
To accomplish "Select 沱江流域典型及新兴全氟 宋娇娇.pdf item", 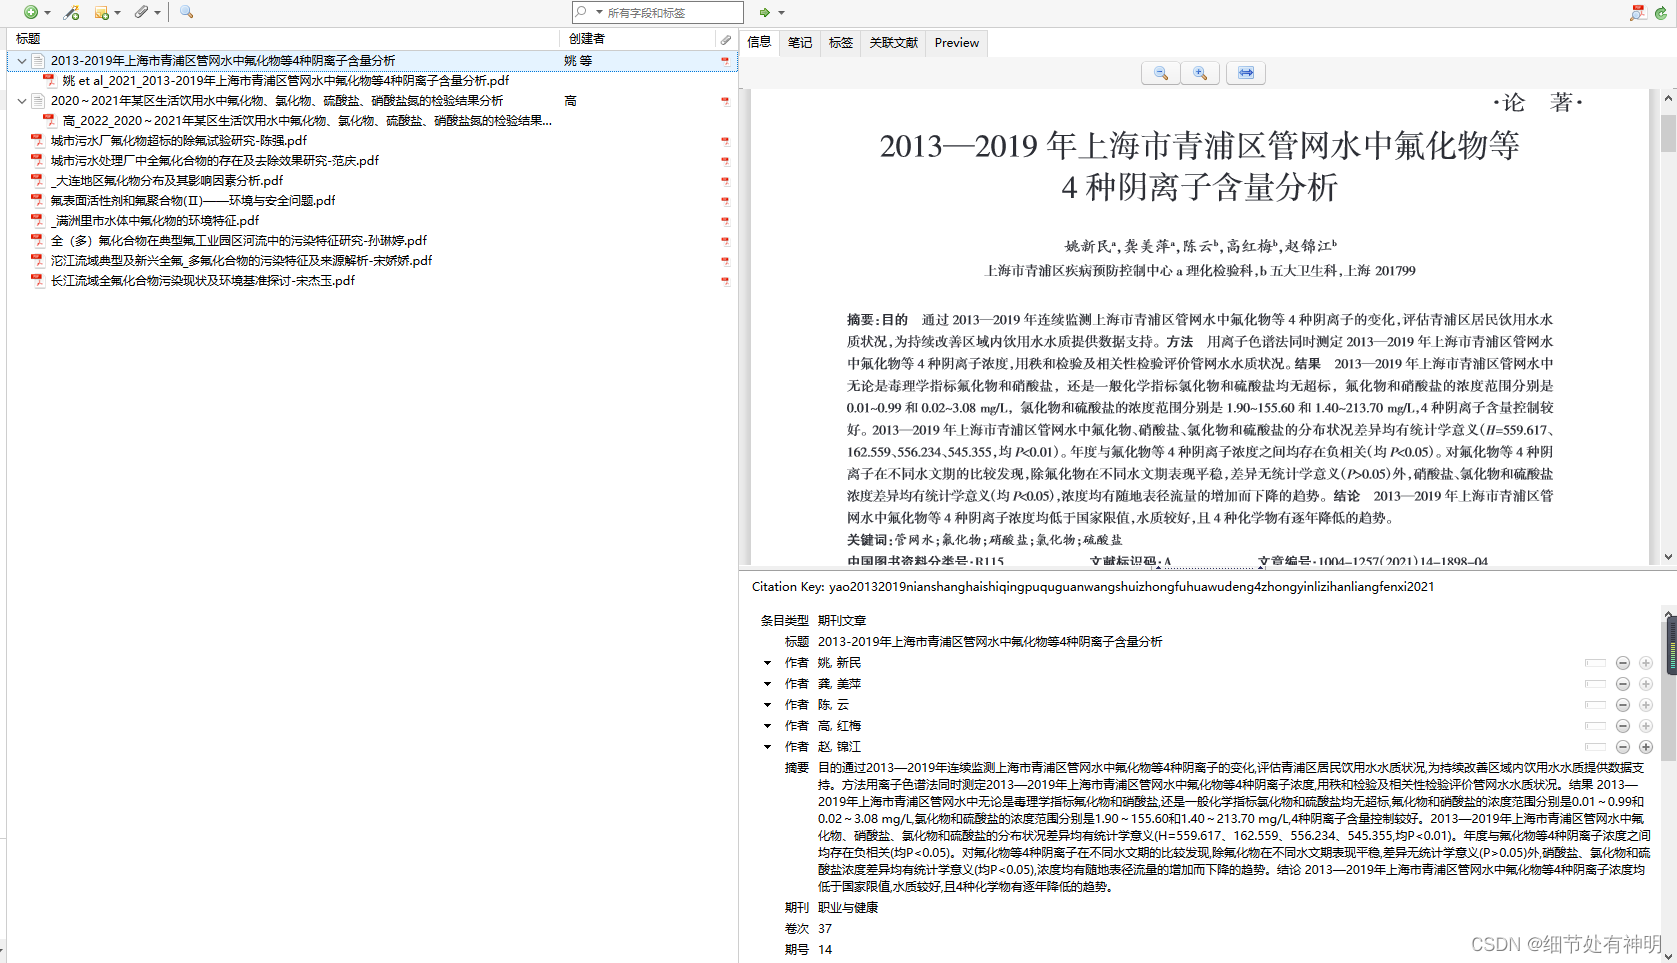I will pyautogui.click(x=241, y=261).
